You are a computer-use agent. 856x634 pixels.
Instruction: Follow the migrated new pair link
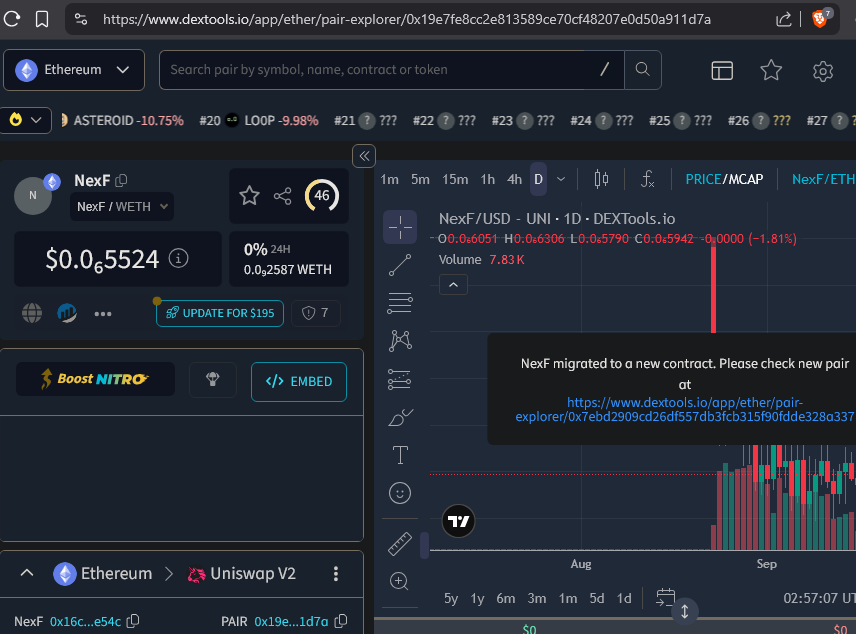tap(685, 410)
